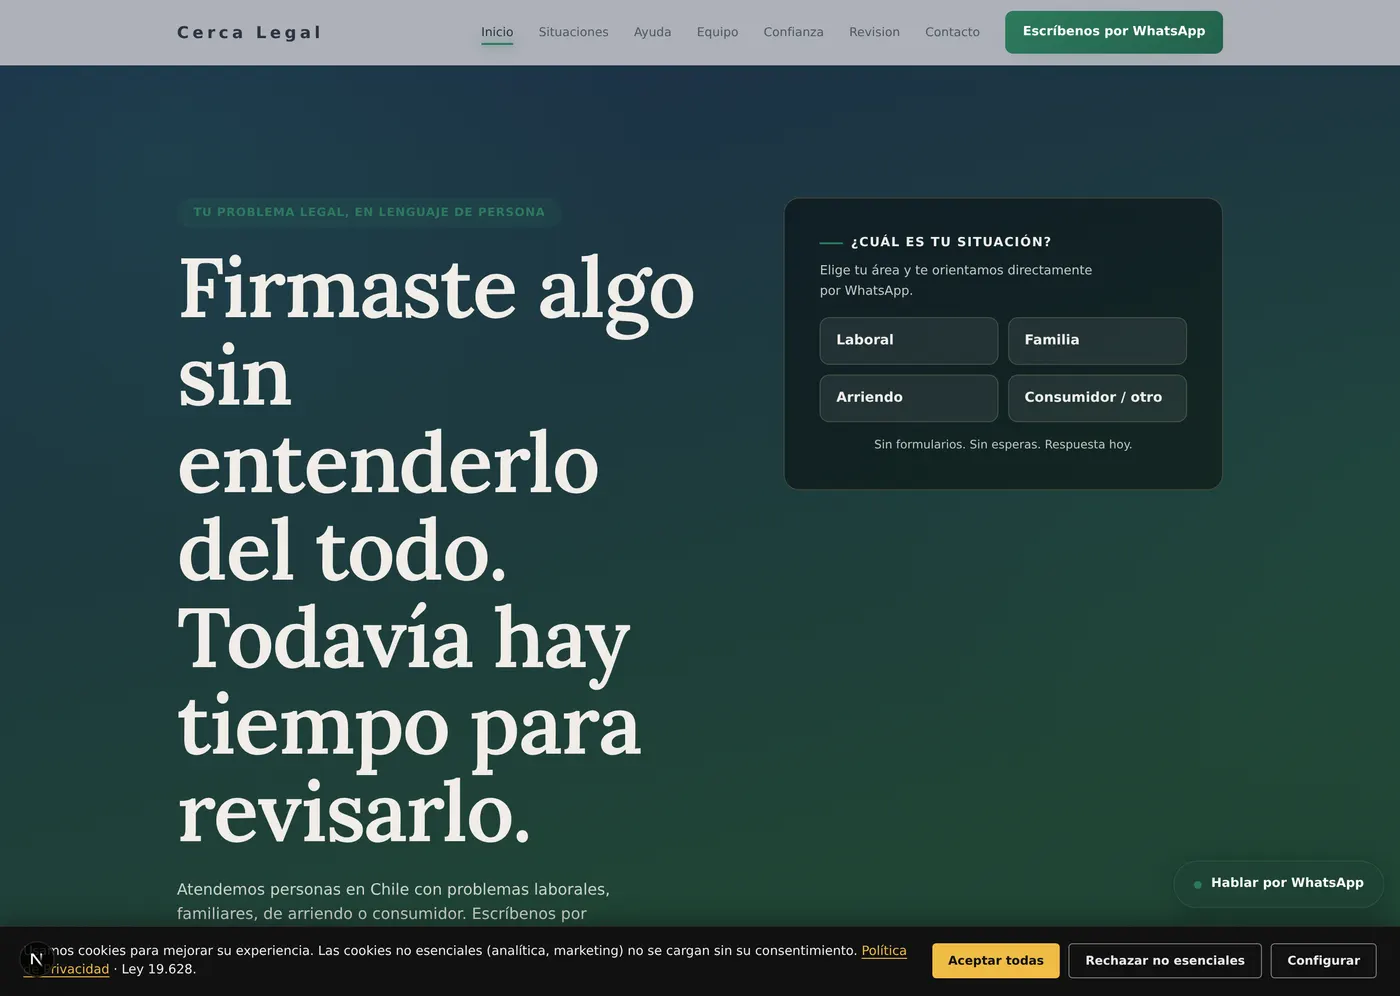
Task: Go to Revision section
Action: coord(874,32)
